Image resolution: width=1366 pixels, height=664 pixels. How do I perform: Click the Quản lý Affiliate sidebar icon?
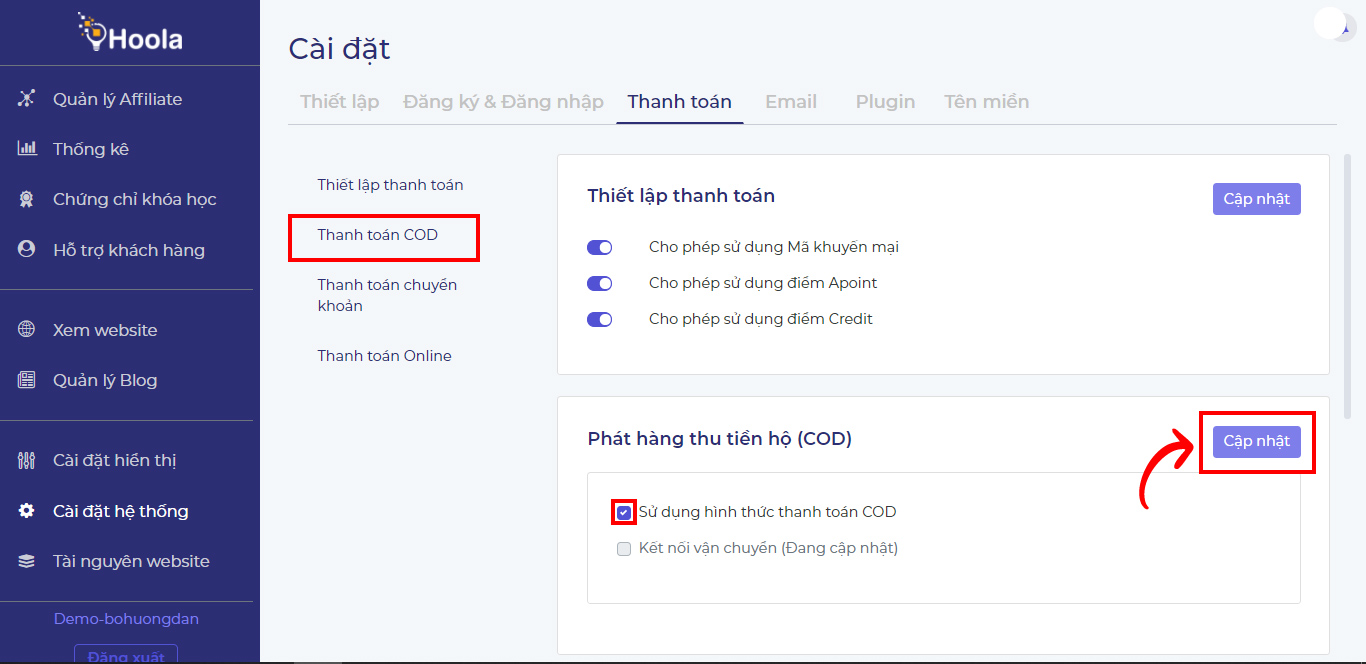27,99
